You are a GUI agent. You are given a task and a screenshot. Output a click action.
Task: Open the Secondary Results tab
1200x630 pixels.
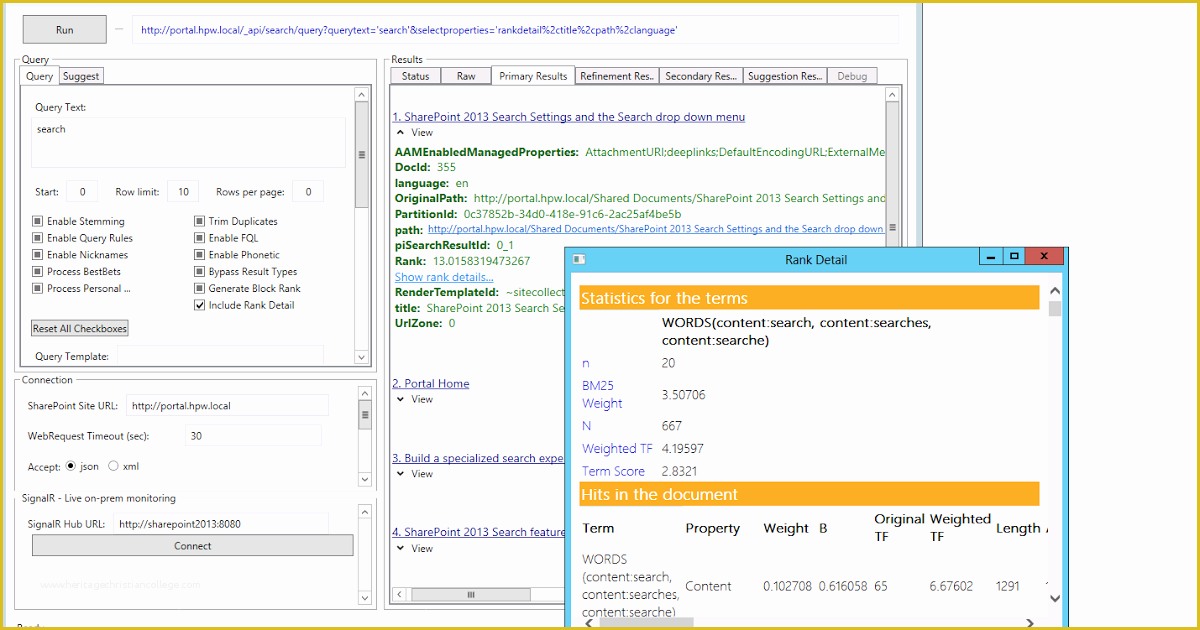coord(701,76)
